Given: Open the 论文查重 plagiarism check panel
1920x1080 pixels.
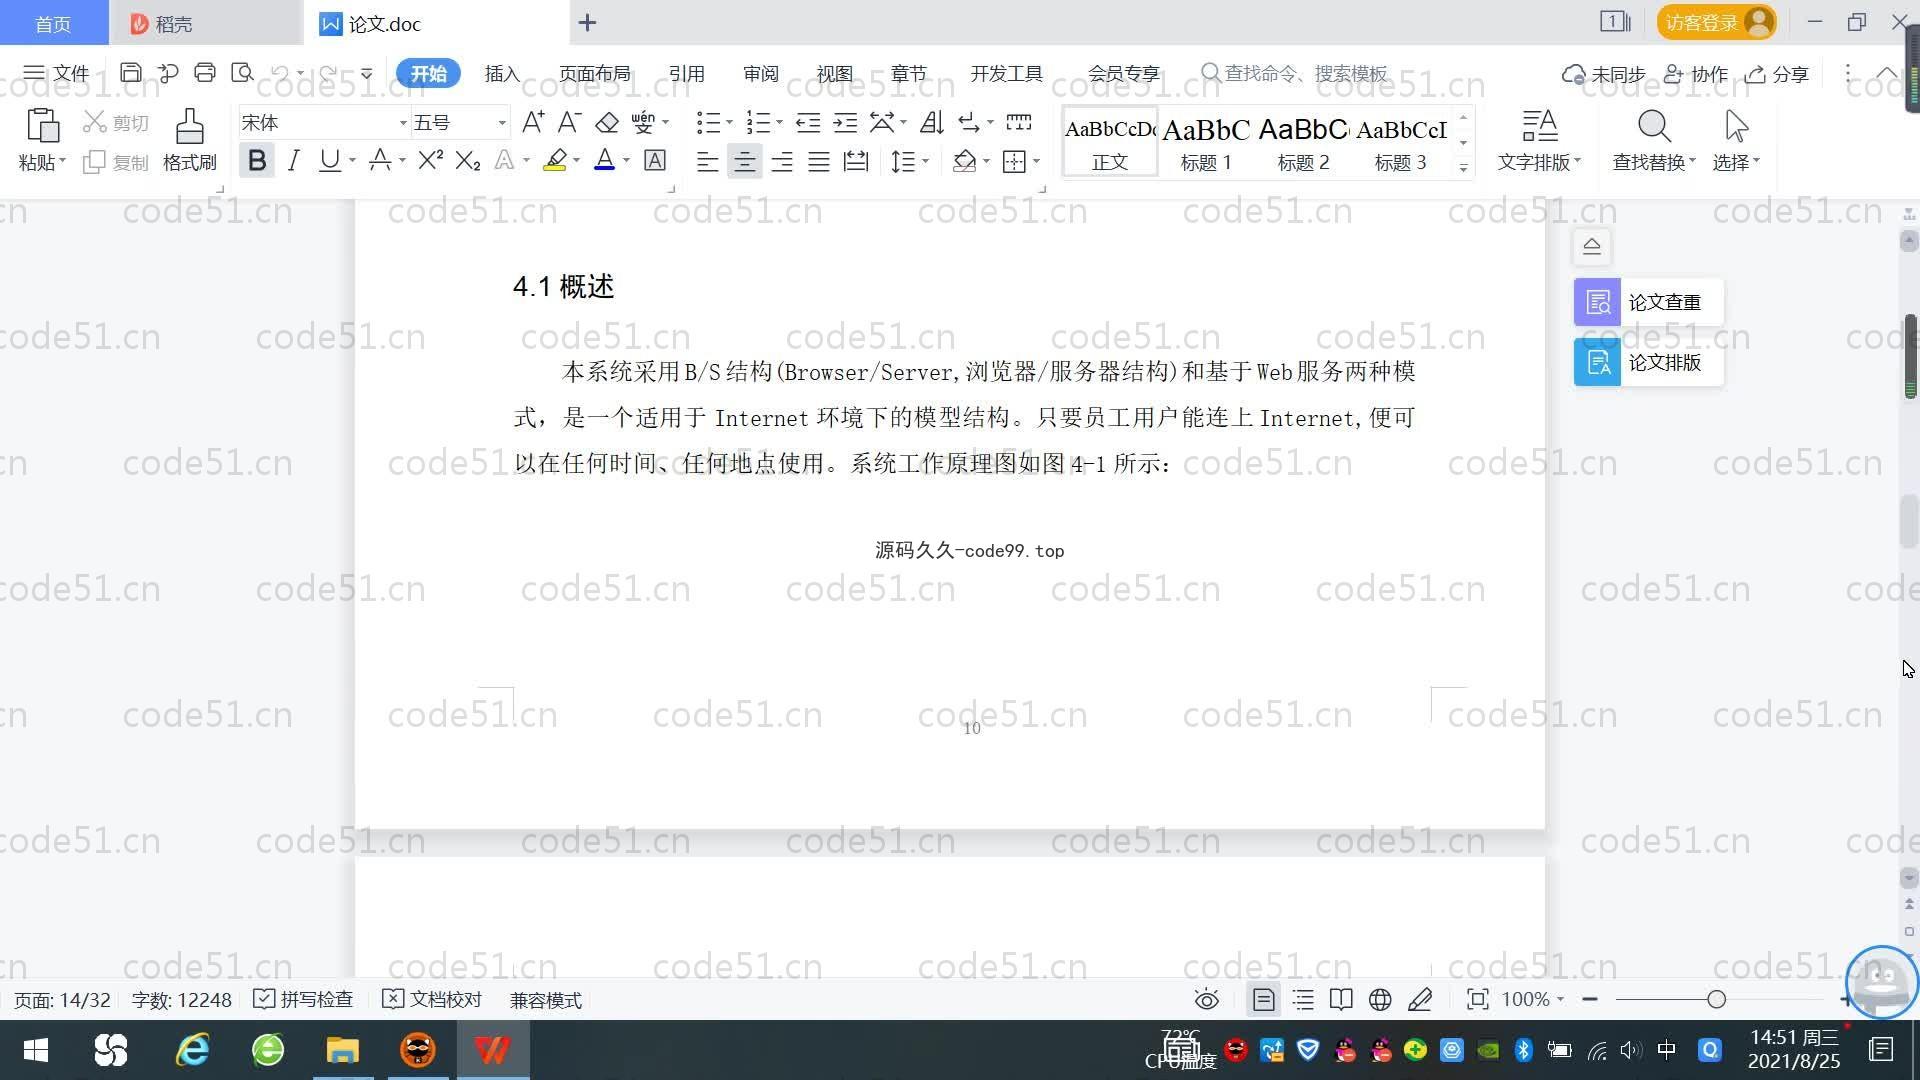Looking at the screenshot, I should [x=1648, y=302].
